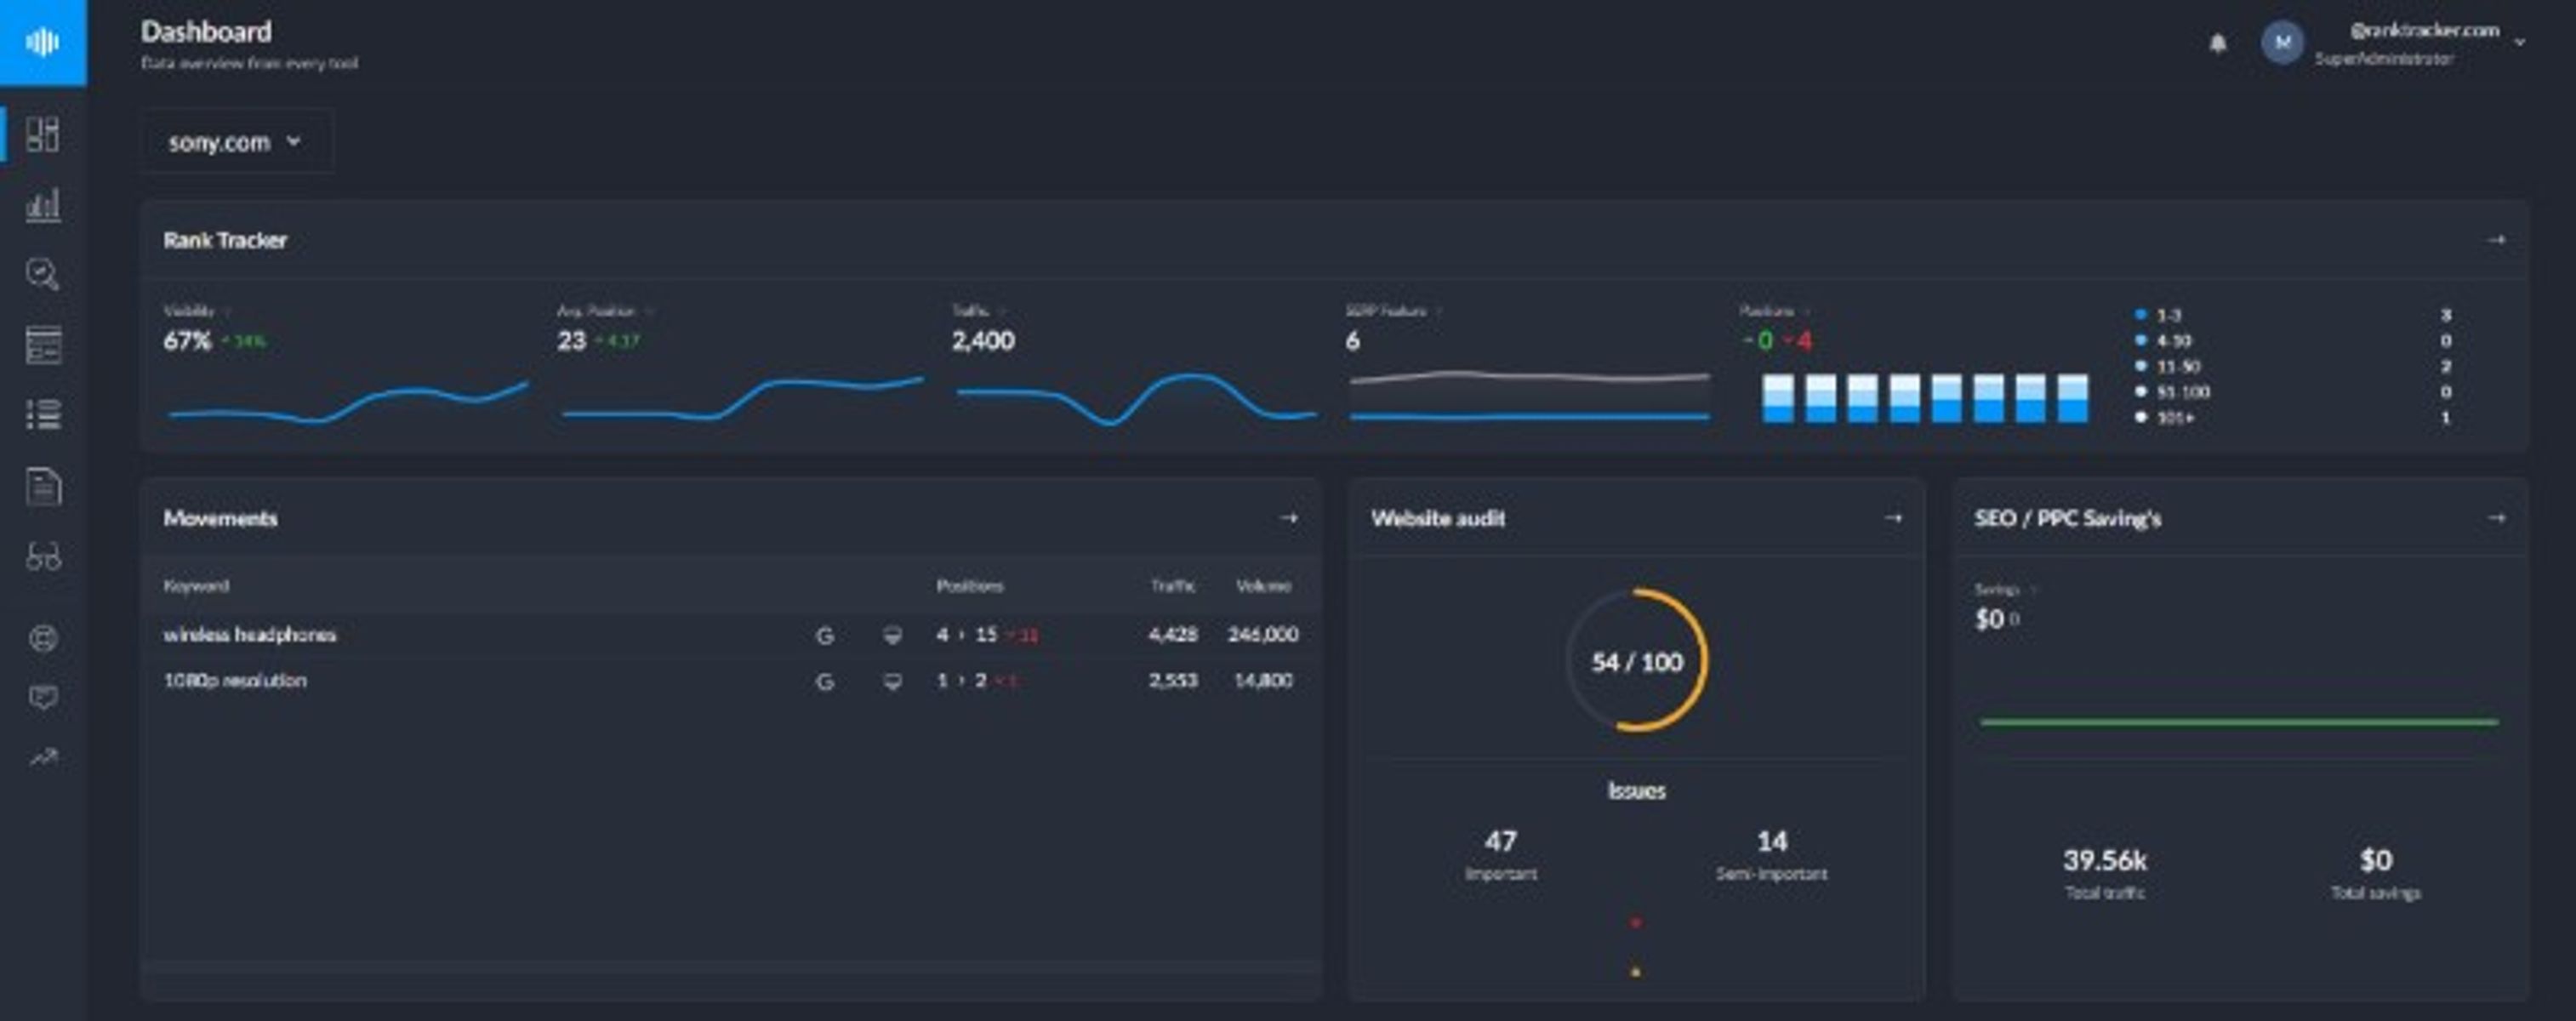Click the Volume column header
Viewport: 2576px width, 1021px height.
click(x=1264, y=586)
